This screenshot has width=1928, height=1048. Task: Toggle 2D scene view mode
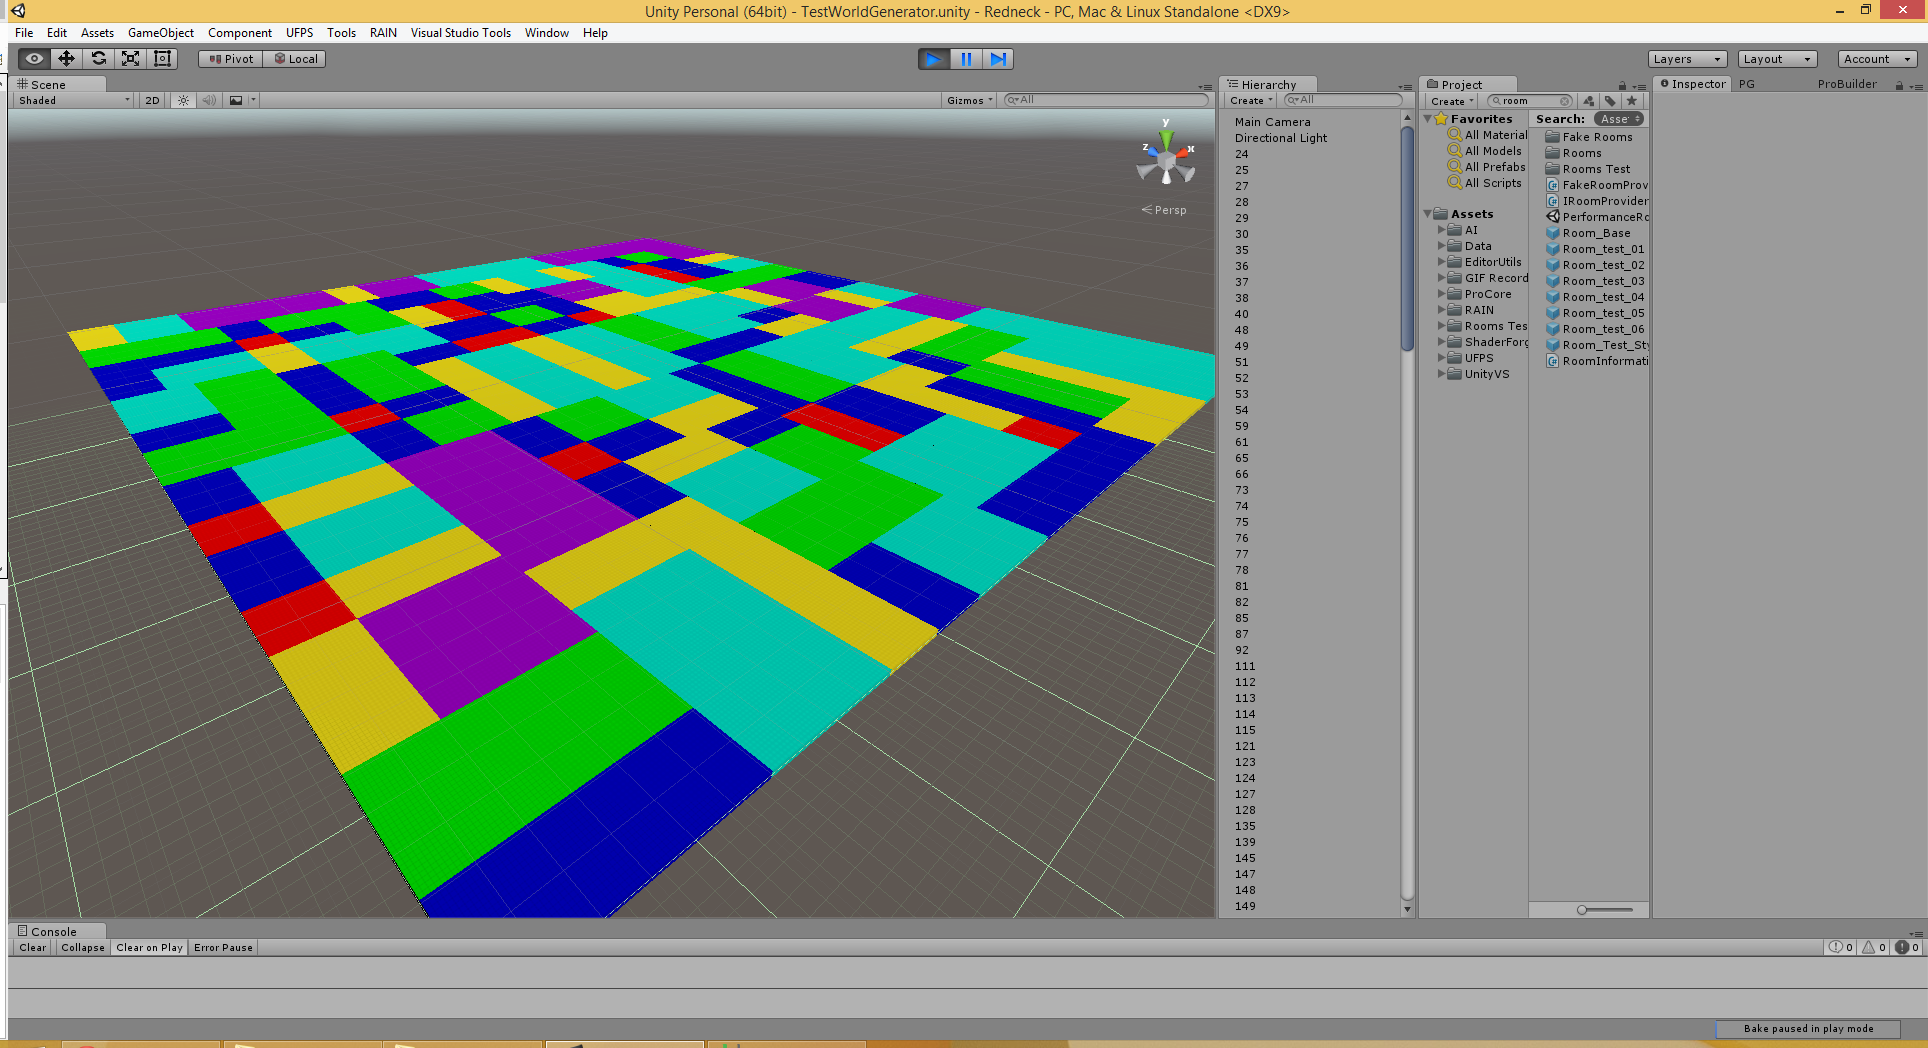pos(152,100)
